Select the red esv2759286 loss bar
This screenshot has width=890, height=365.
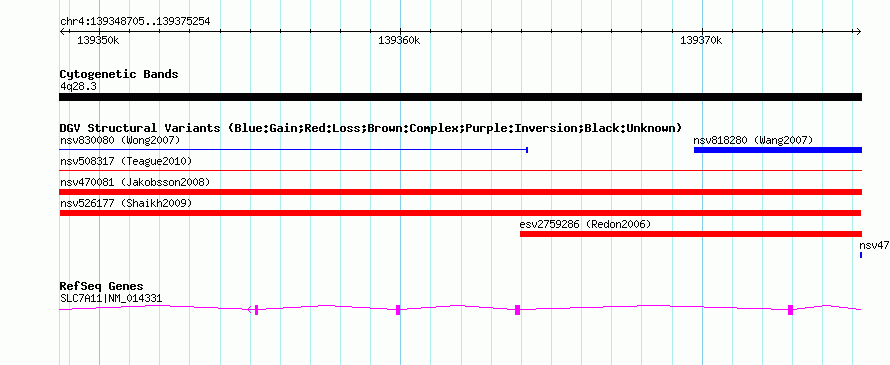[691, 234]
